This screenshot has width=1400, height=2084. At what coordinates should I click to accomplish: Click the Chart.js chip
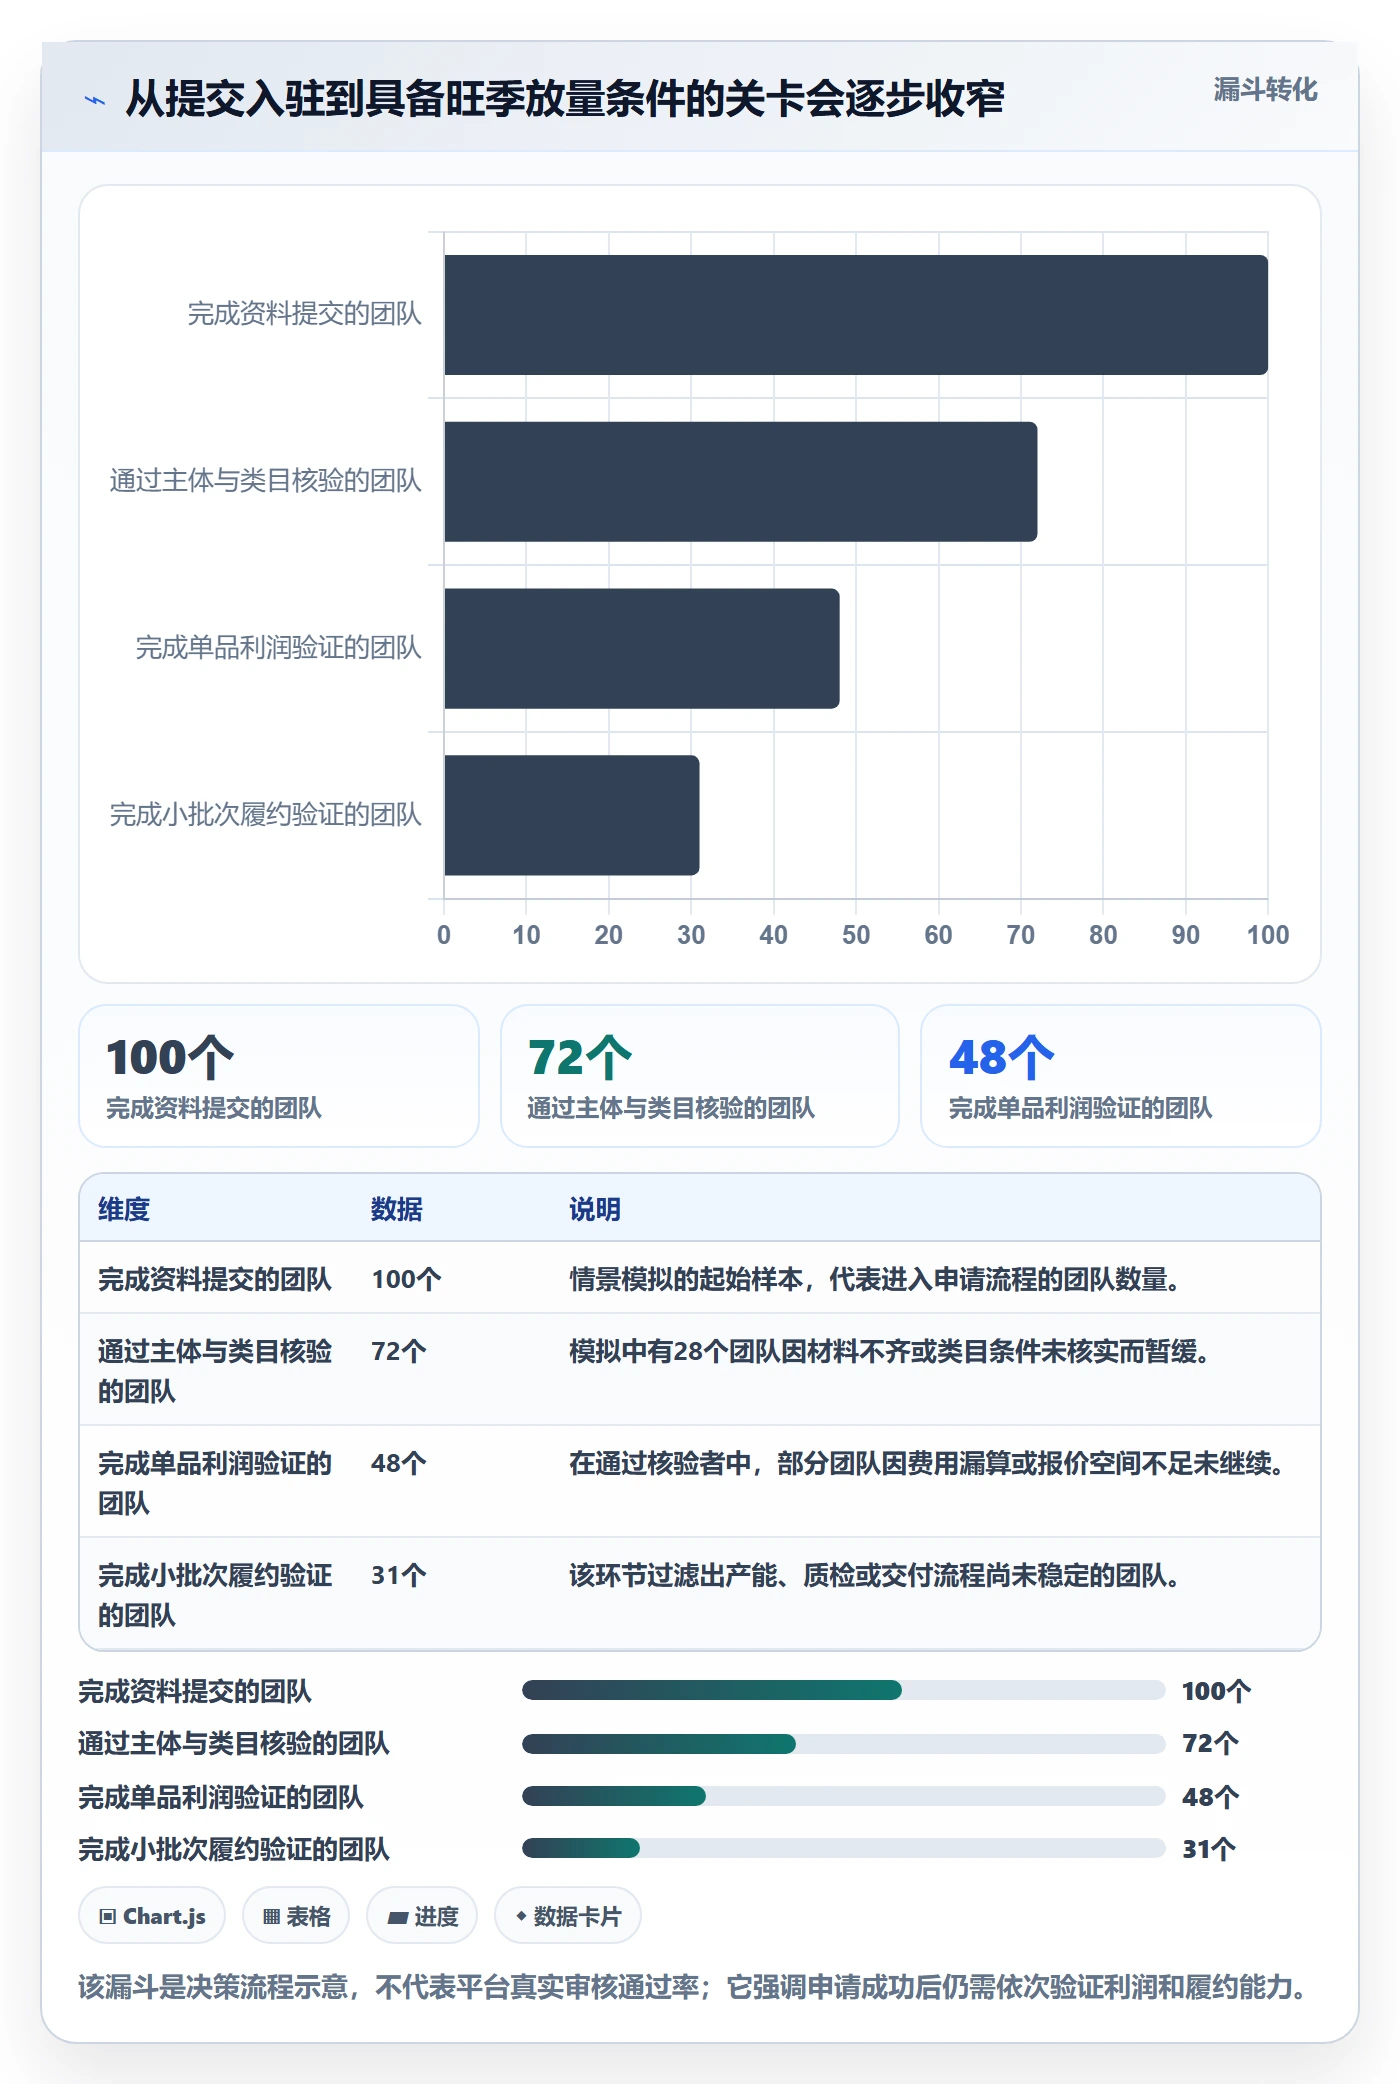coord(152,1916)
